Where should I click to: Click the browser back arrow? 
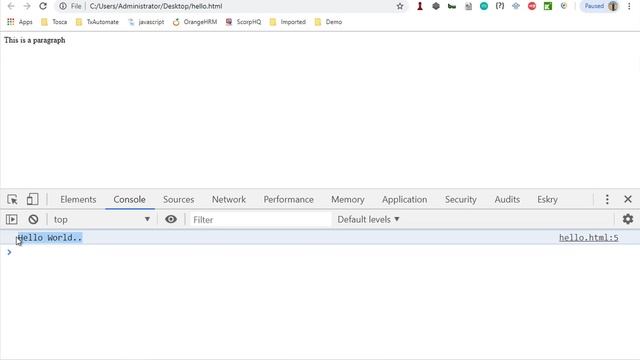click(11, 6)
